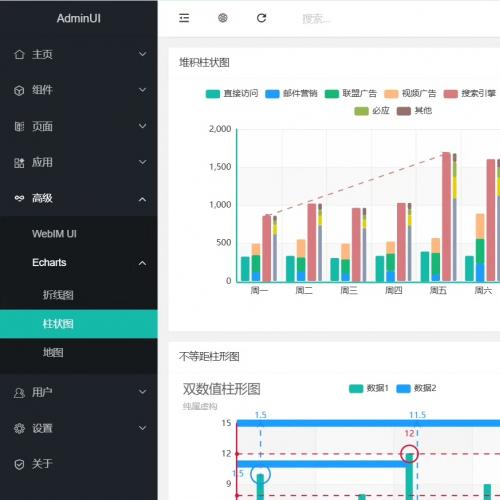This screenshot has width=500, height=500.
Task: Expand the 页面 chevron arrow
Action: click(x=142, y=126)
